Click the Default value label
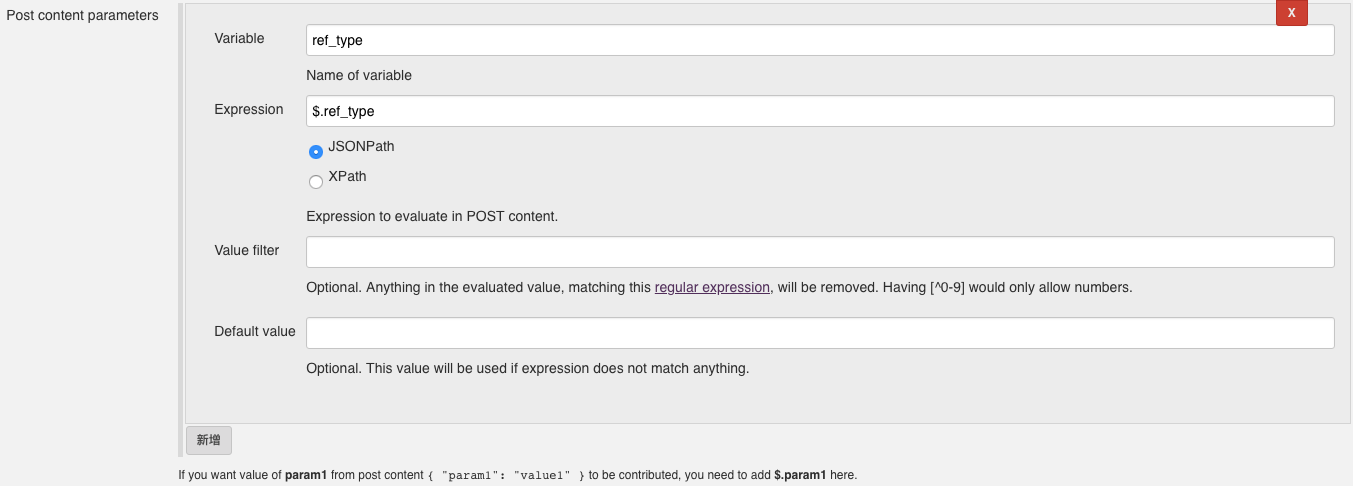The image size is (1353, 486). pos(255,331)
